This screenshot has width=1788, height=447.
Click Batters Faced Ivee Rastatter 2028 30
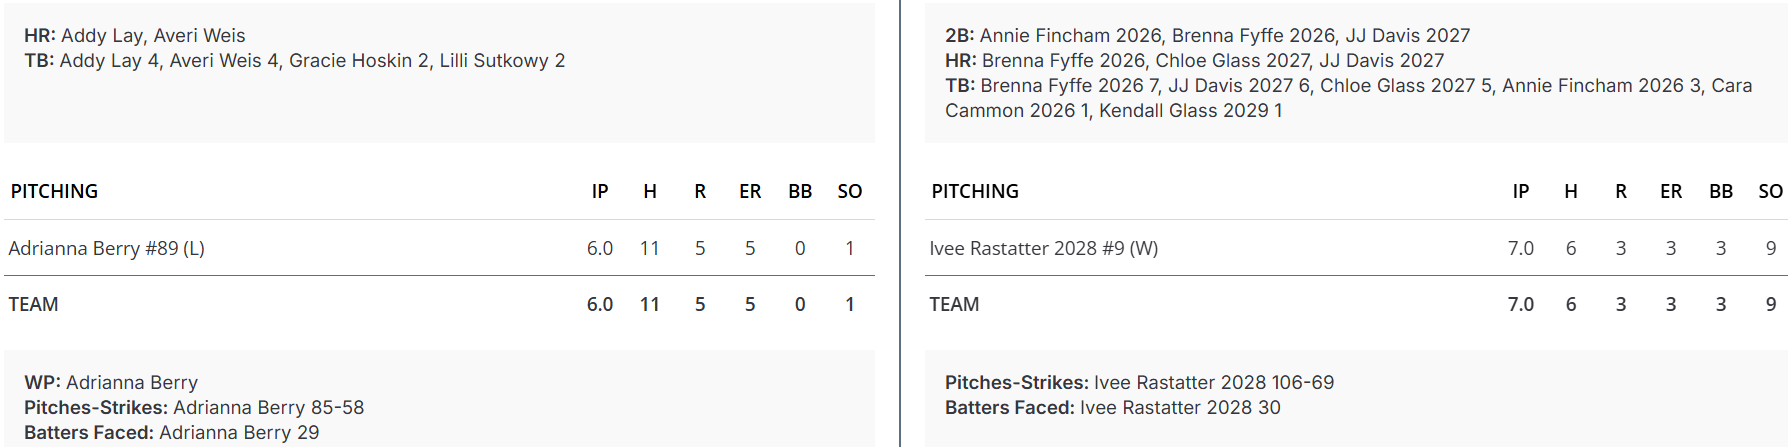[x=1112, y=407]
